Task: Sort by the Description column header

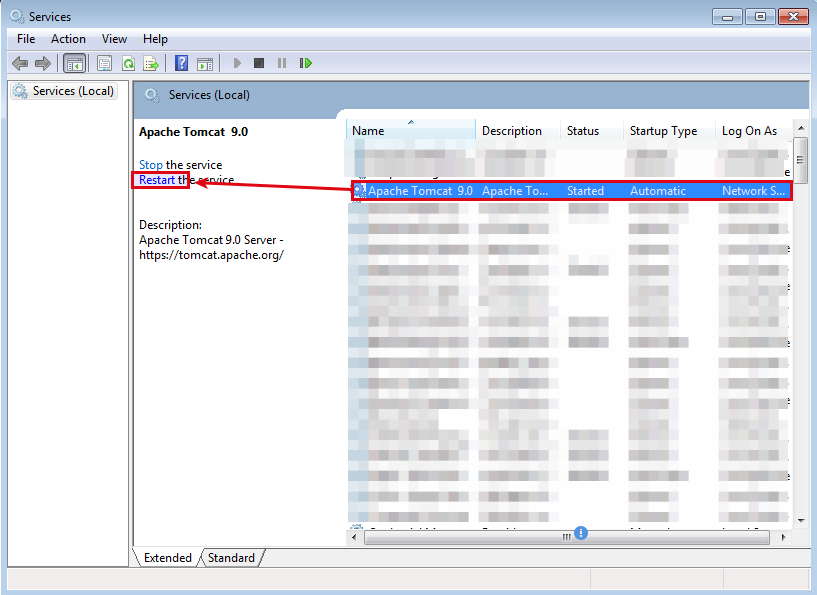Action: pos(518,131)
